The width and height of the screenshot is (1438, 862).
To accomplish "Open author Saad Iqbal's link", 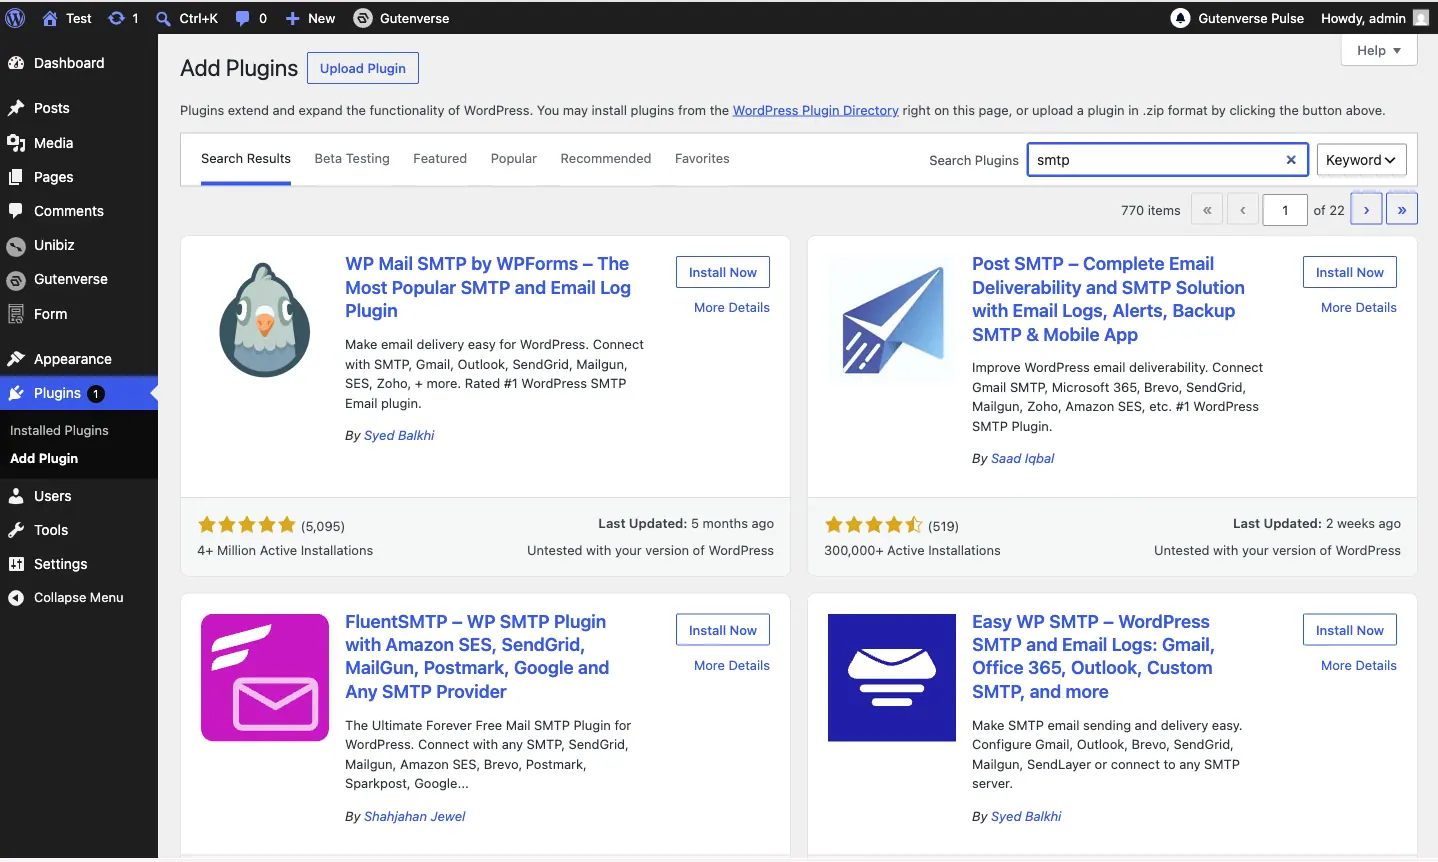I will pyautogui.click(x=1022, y=459).
